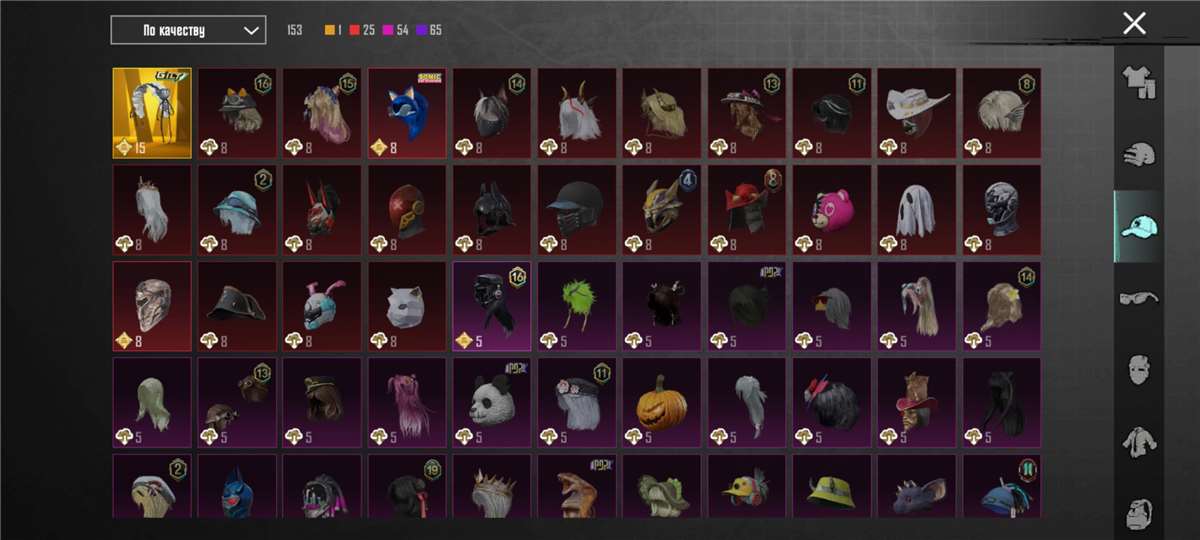The width and height of the screenshot is (1200, 540).
Task: Open the full head mask category icon
Action: (x=1138, y=512)
